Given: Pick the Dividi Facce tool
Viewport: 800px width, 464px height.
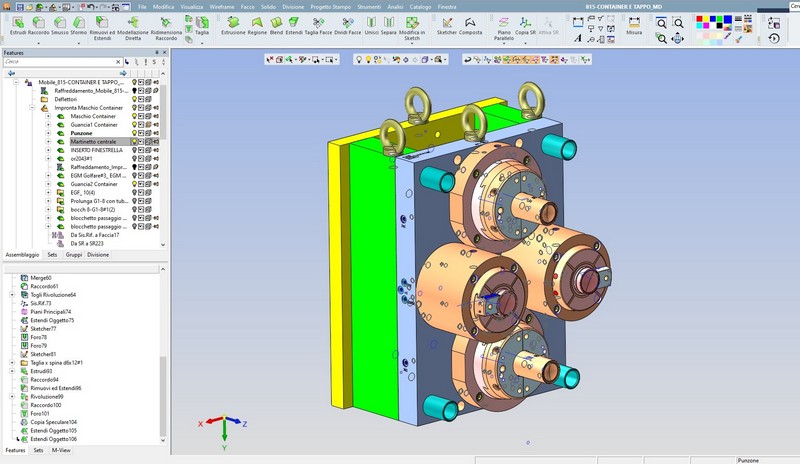Looking at the screenshot, I should point(346,24).
